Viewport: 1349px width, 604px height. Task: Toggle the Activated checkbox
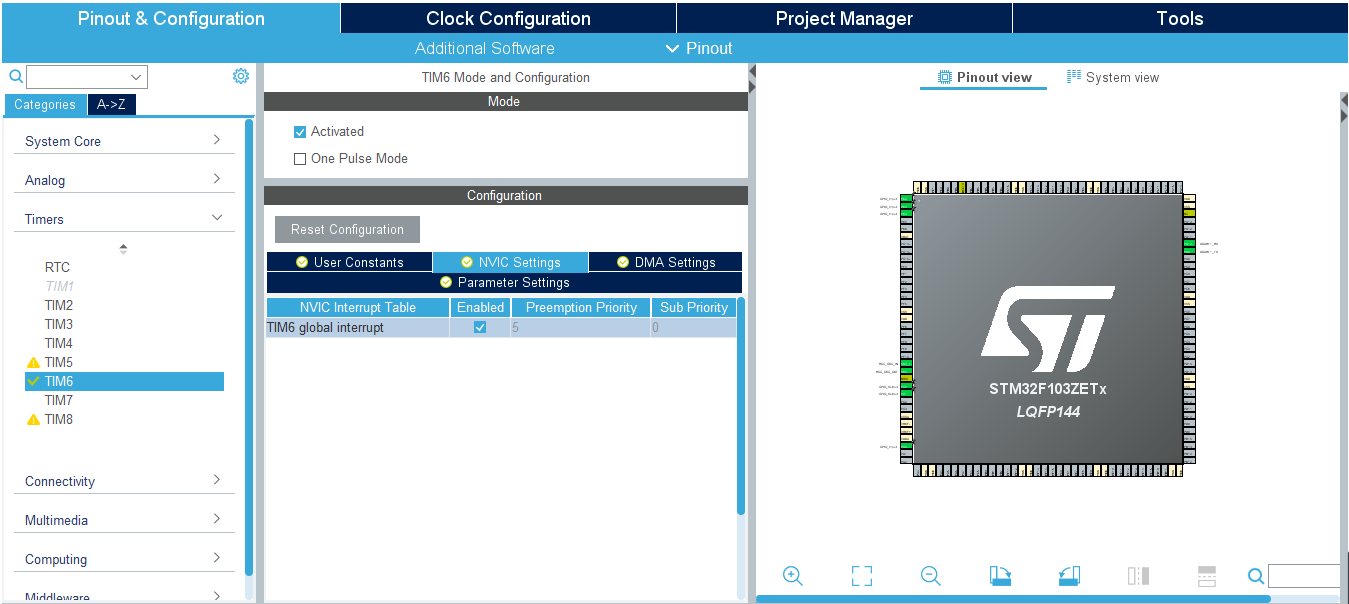tap(299, 132)
